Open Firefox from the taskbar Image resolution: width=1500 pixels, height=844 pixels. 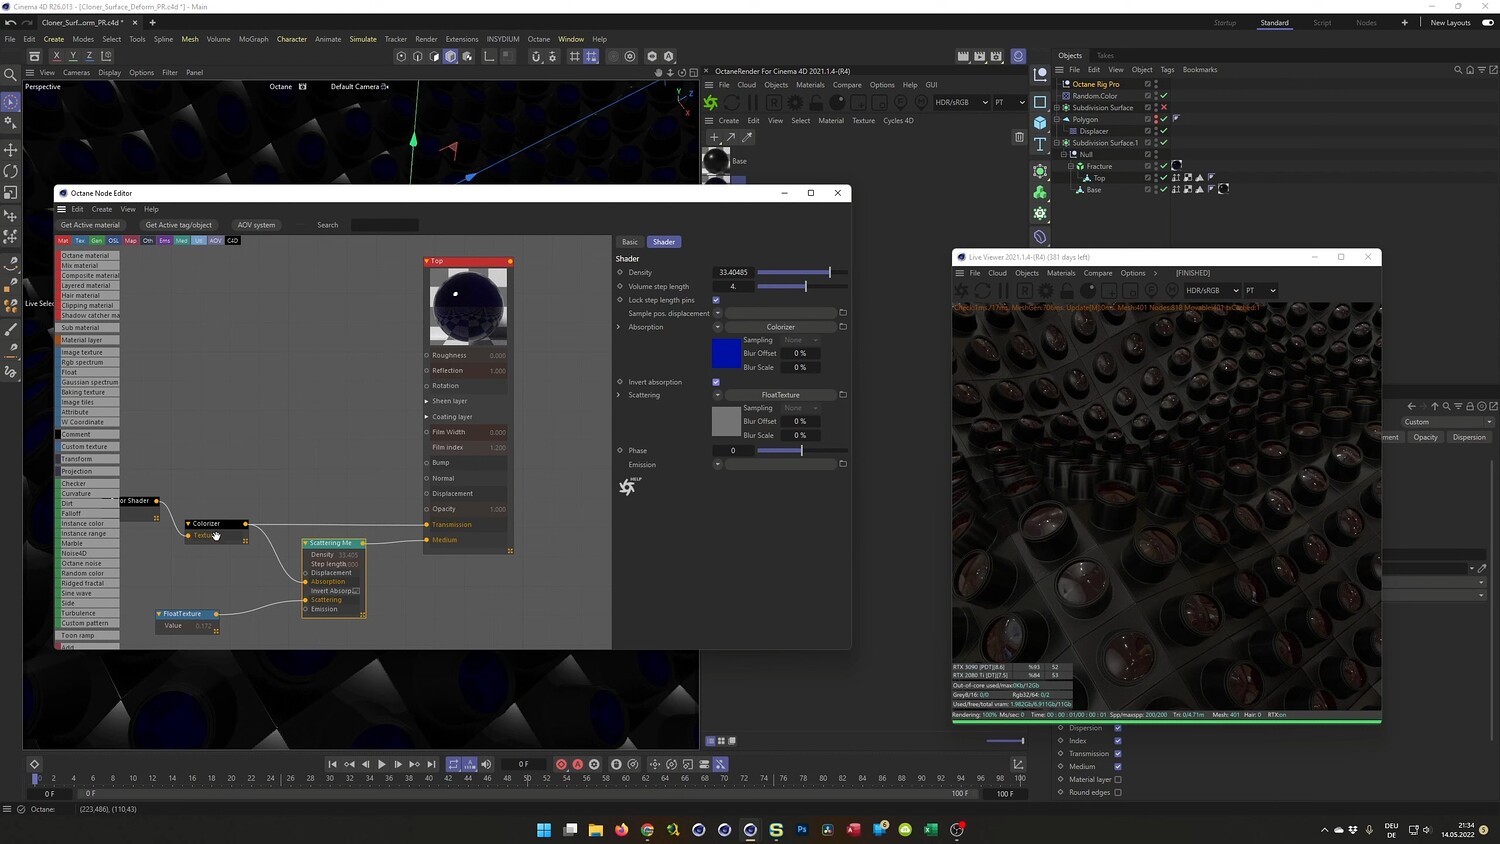click(622, 829)
